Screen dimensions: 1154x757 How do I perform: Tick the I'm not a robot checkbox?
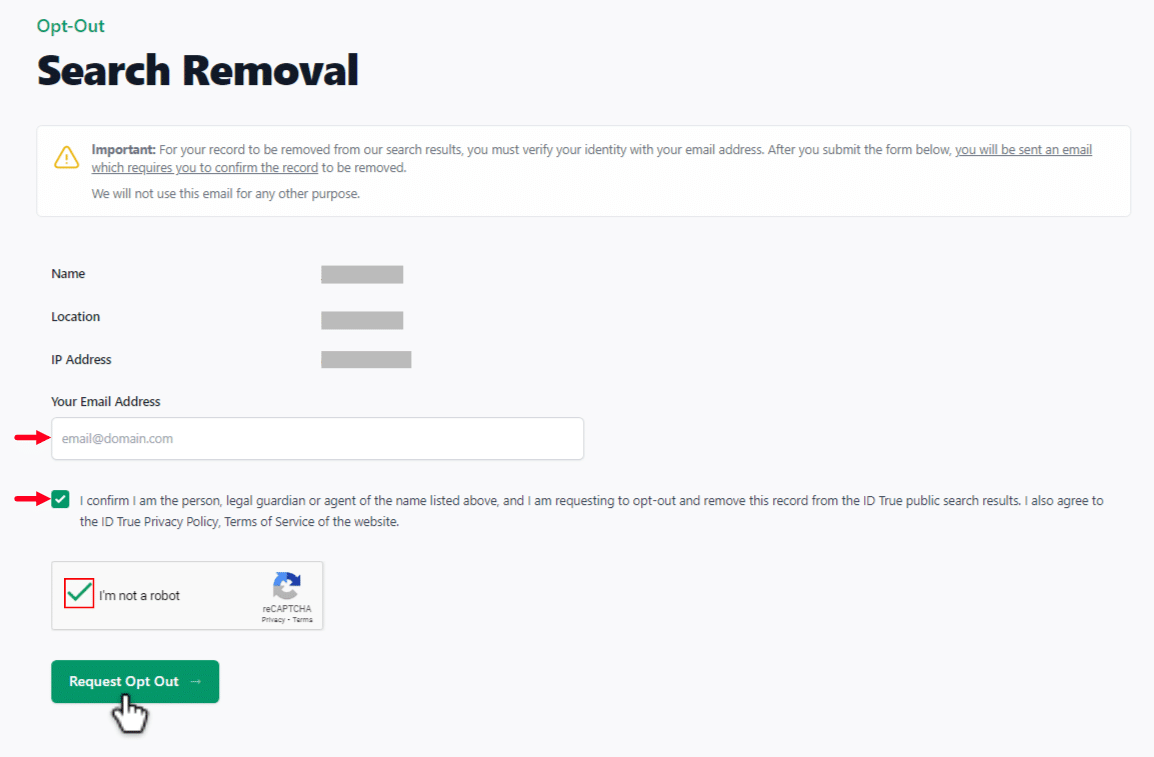pos(79,593)
